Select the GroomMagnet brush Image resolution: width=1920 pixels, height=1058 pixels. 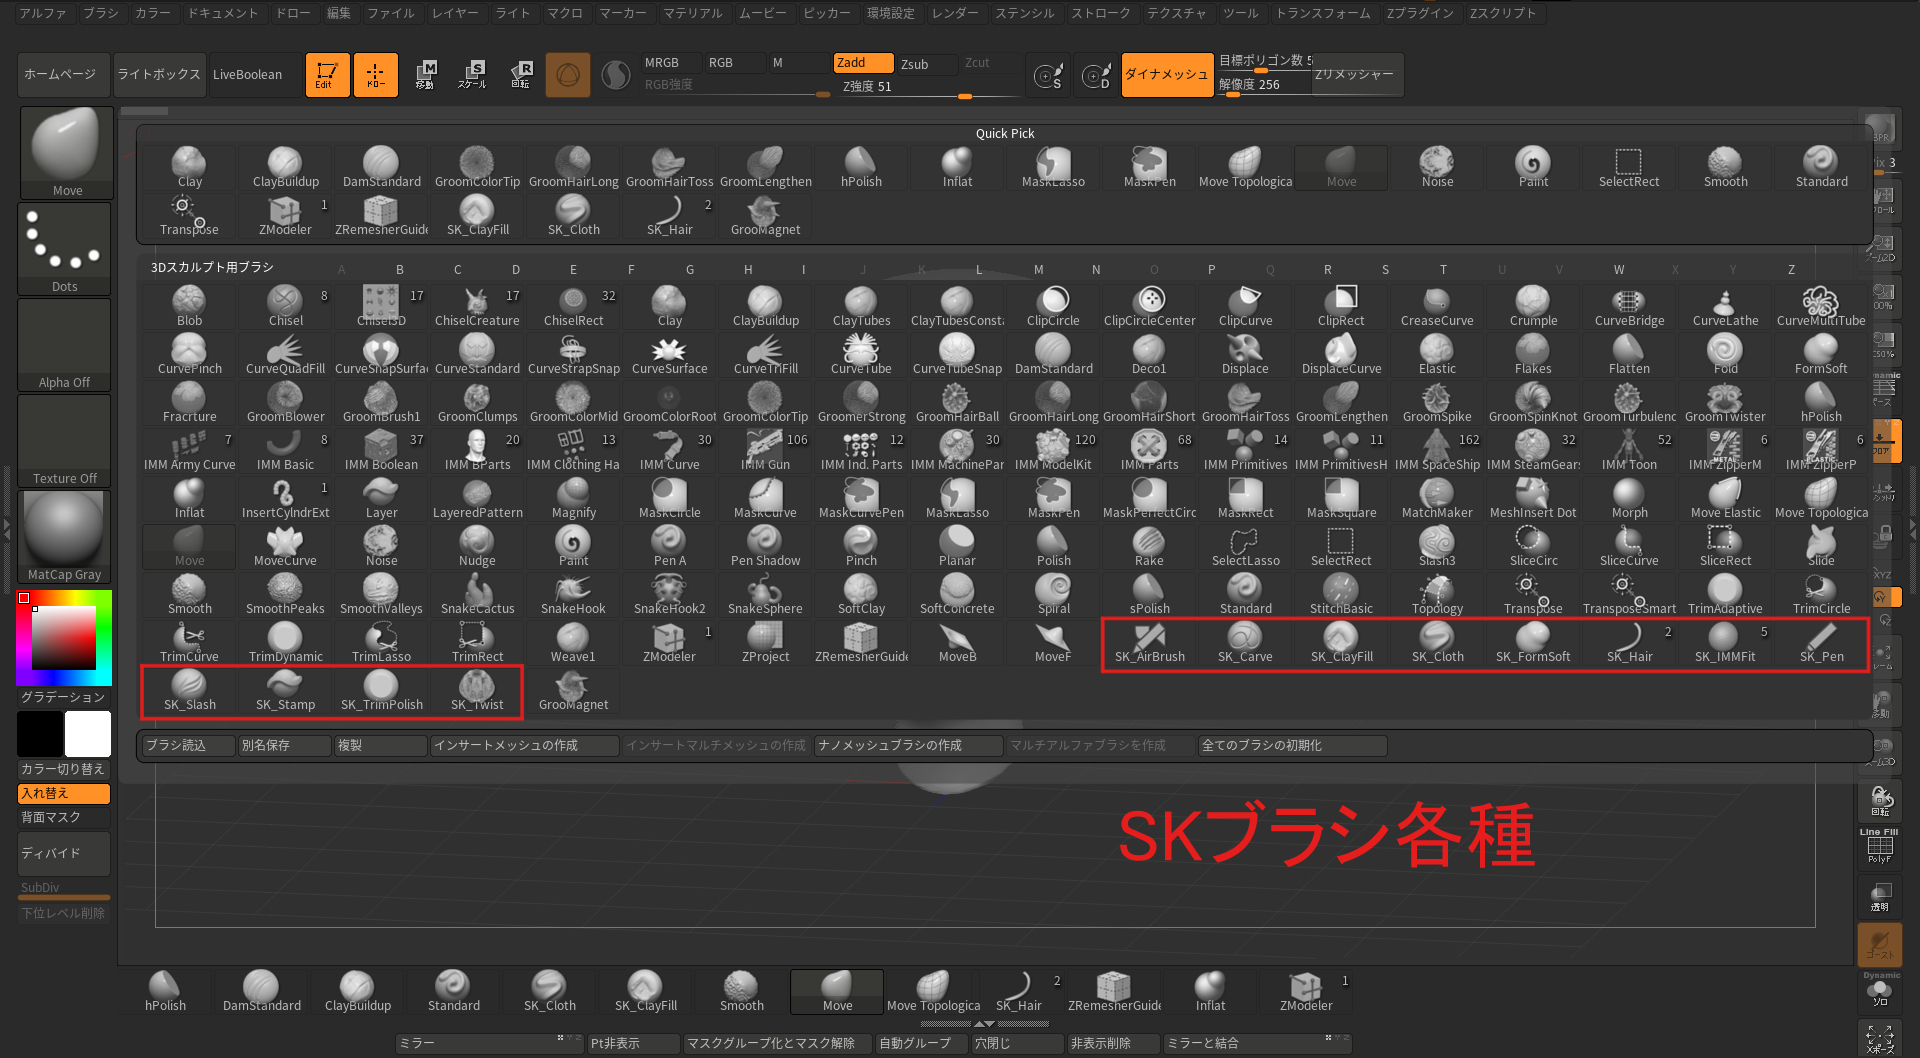pos(573,690)
